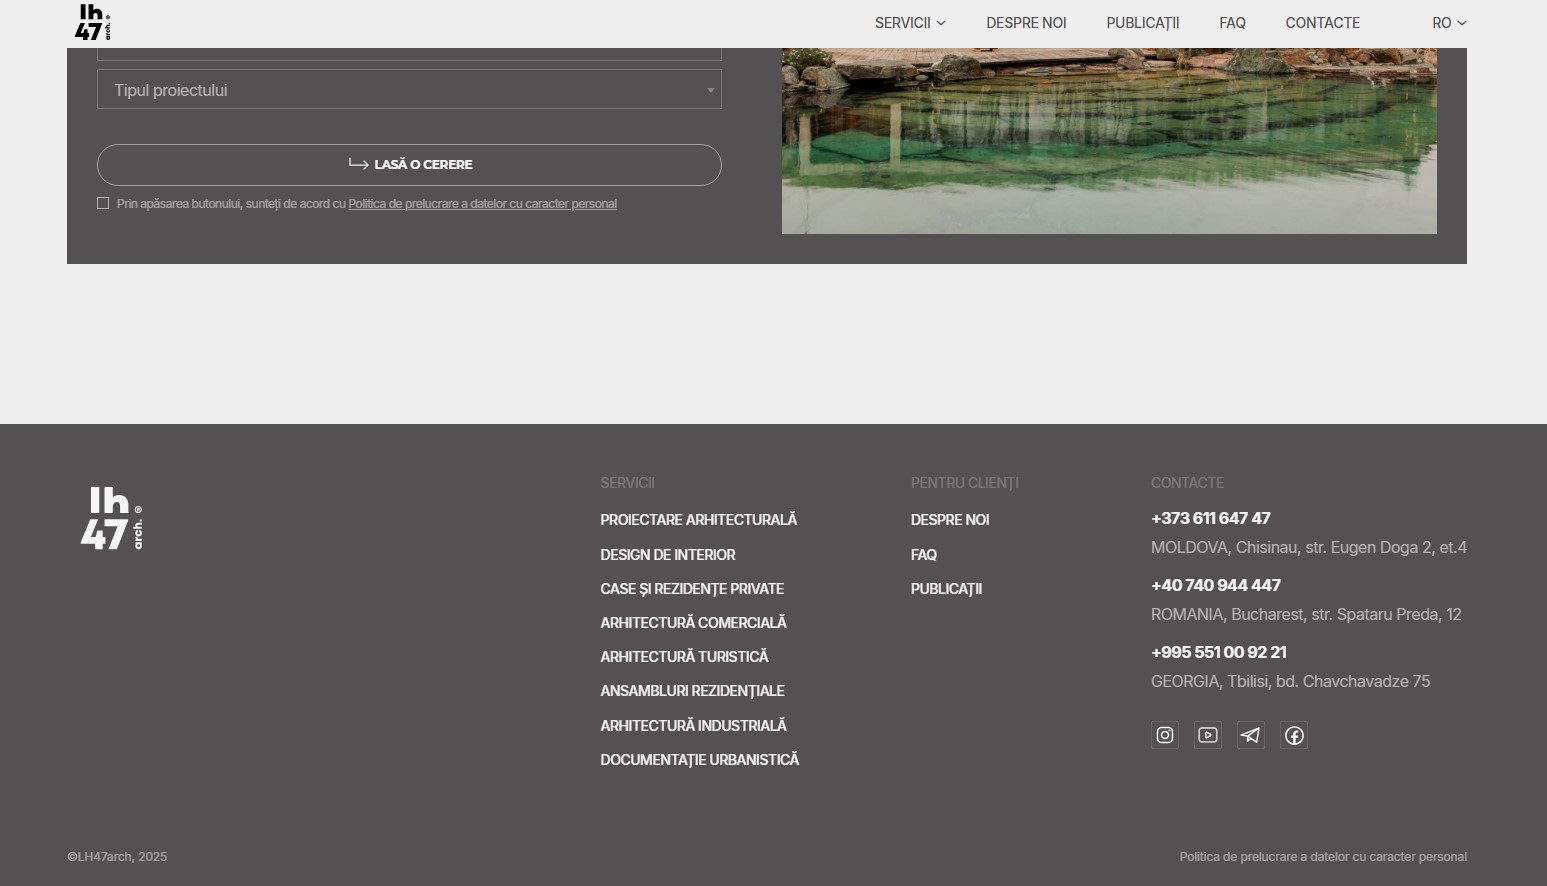Screen dimensions: 1547x886
Task: Open the data policy link under the form
Action: coord(482,204)
